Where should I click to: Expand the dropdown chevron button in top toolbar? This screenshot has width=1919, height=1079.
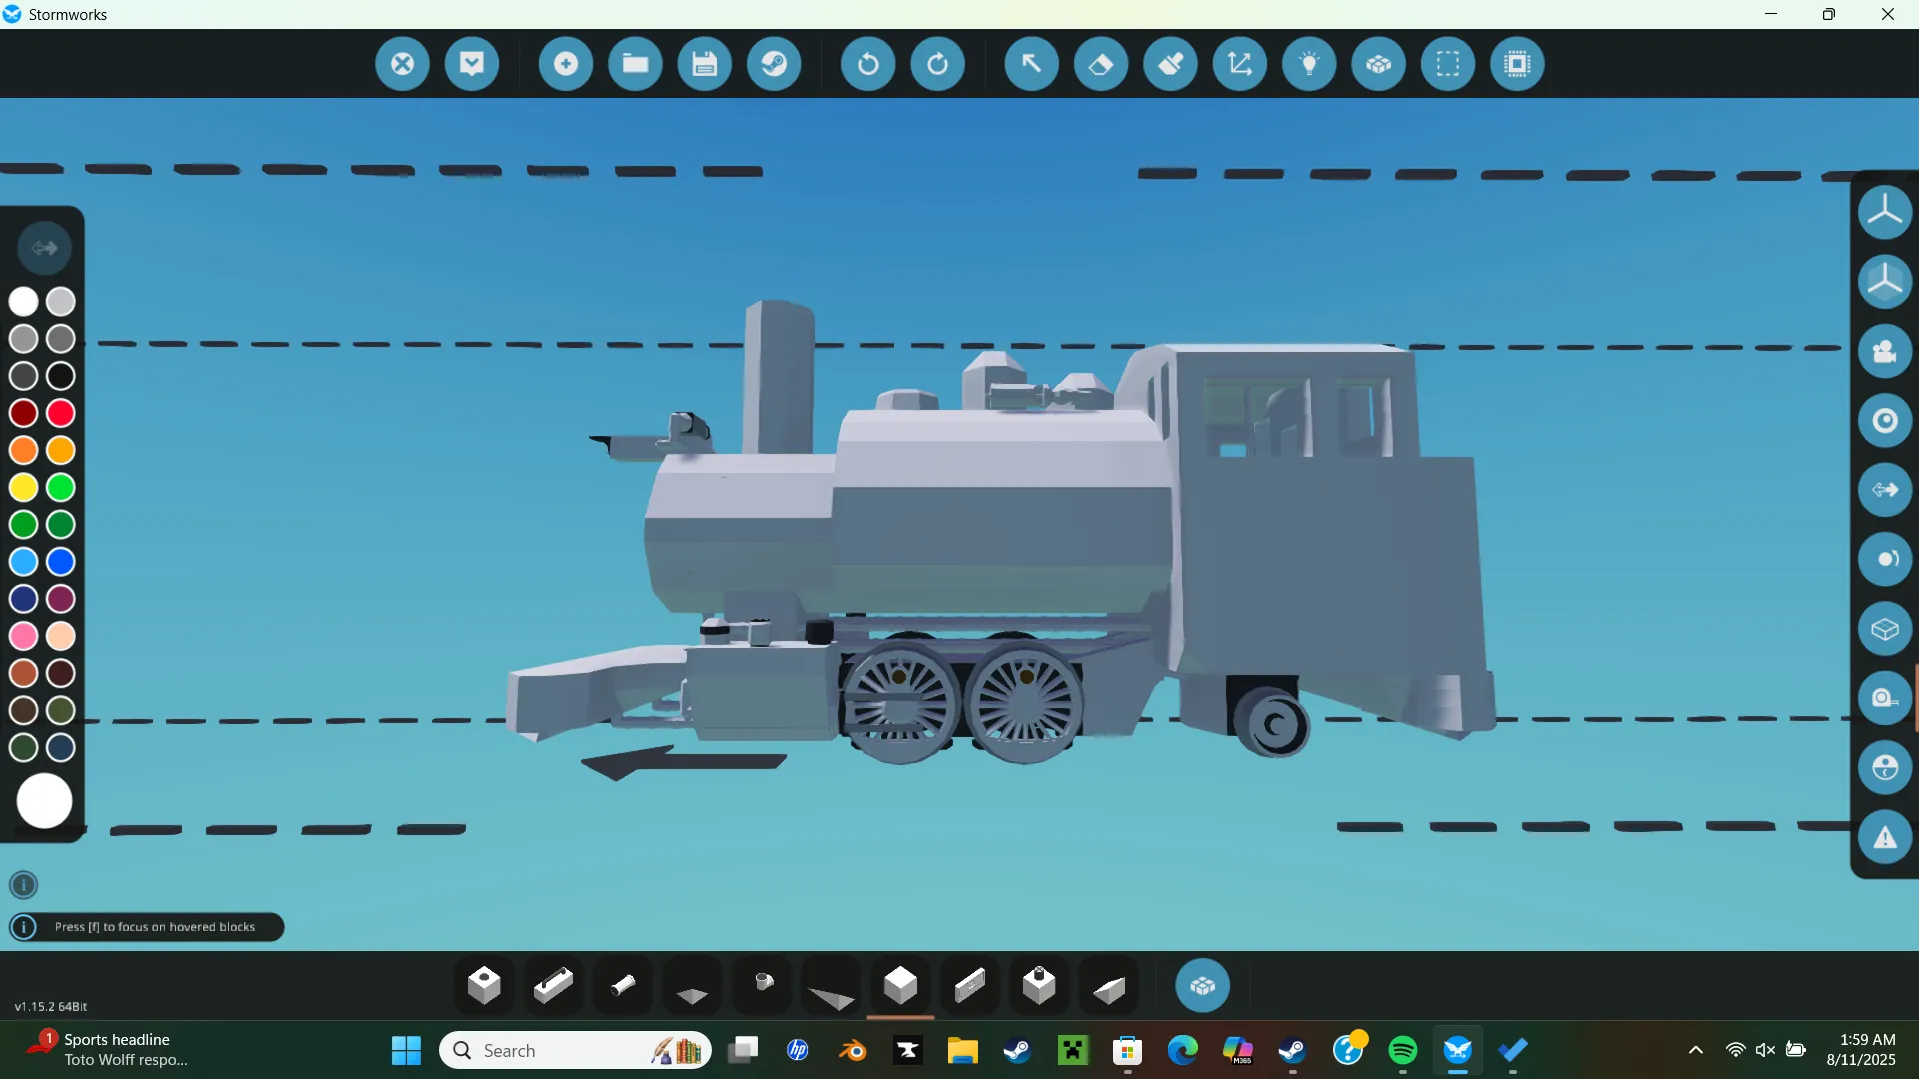pos(472,64)
